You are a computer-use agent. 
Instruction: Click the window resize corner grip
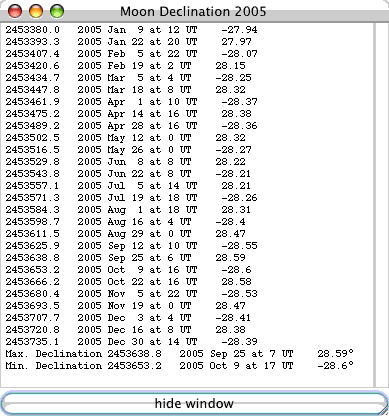384,411
